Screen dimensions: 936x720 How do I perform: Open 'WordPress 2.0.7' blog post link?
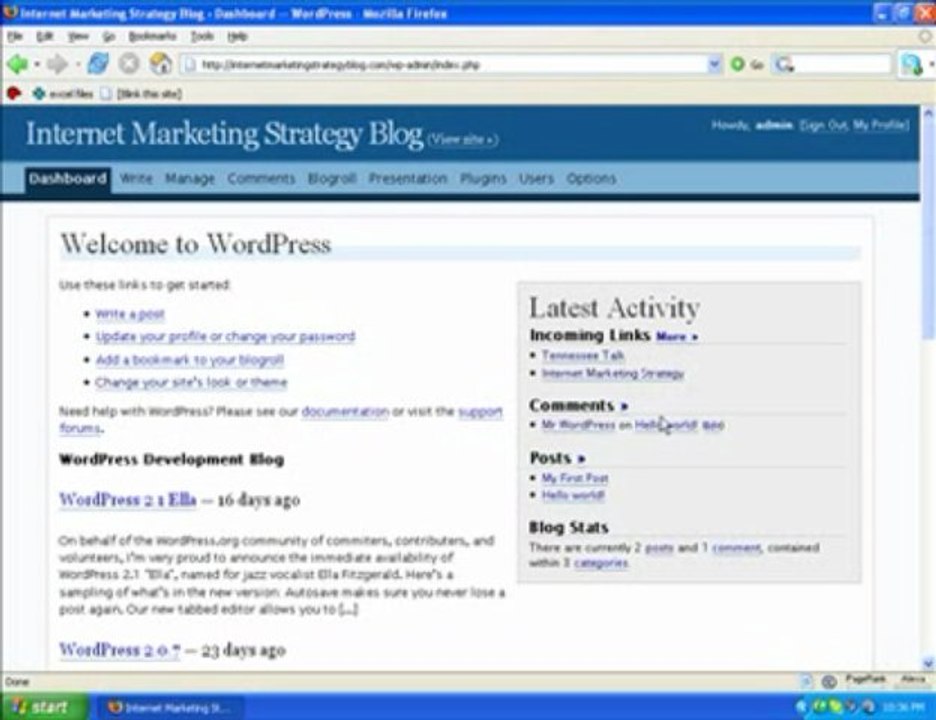click(x=119, y=650)
